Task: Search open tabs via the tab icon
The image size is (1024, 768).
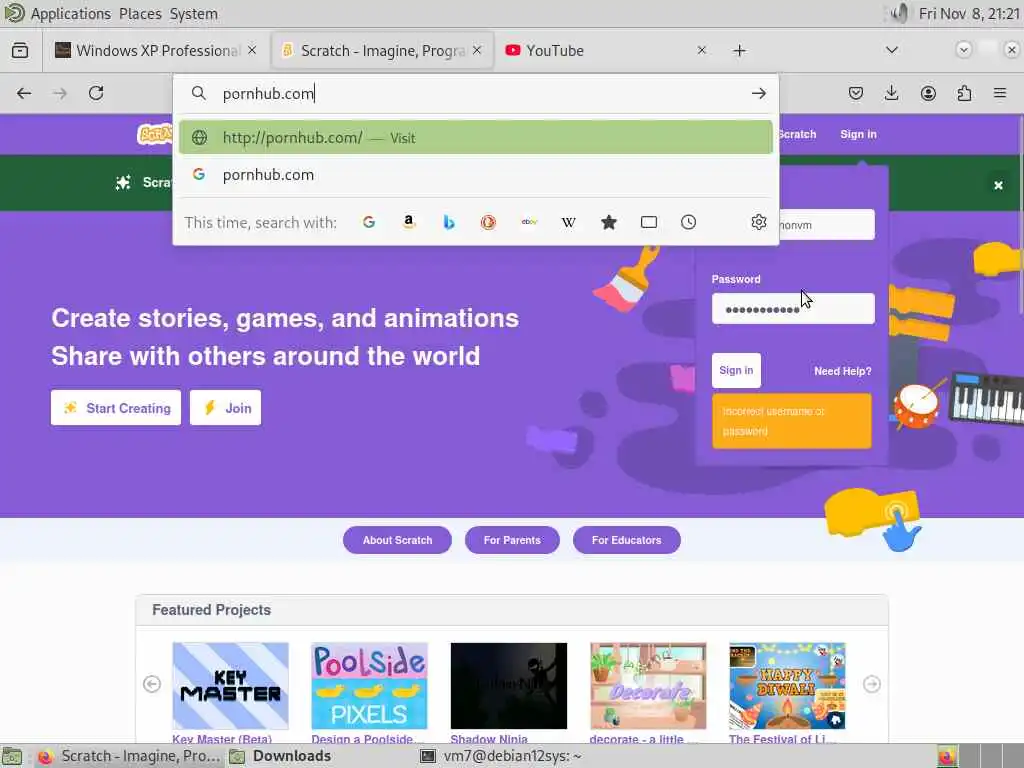Action: coord(648,222)
